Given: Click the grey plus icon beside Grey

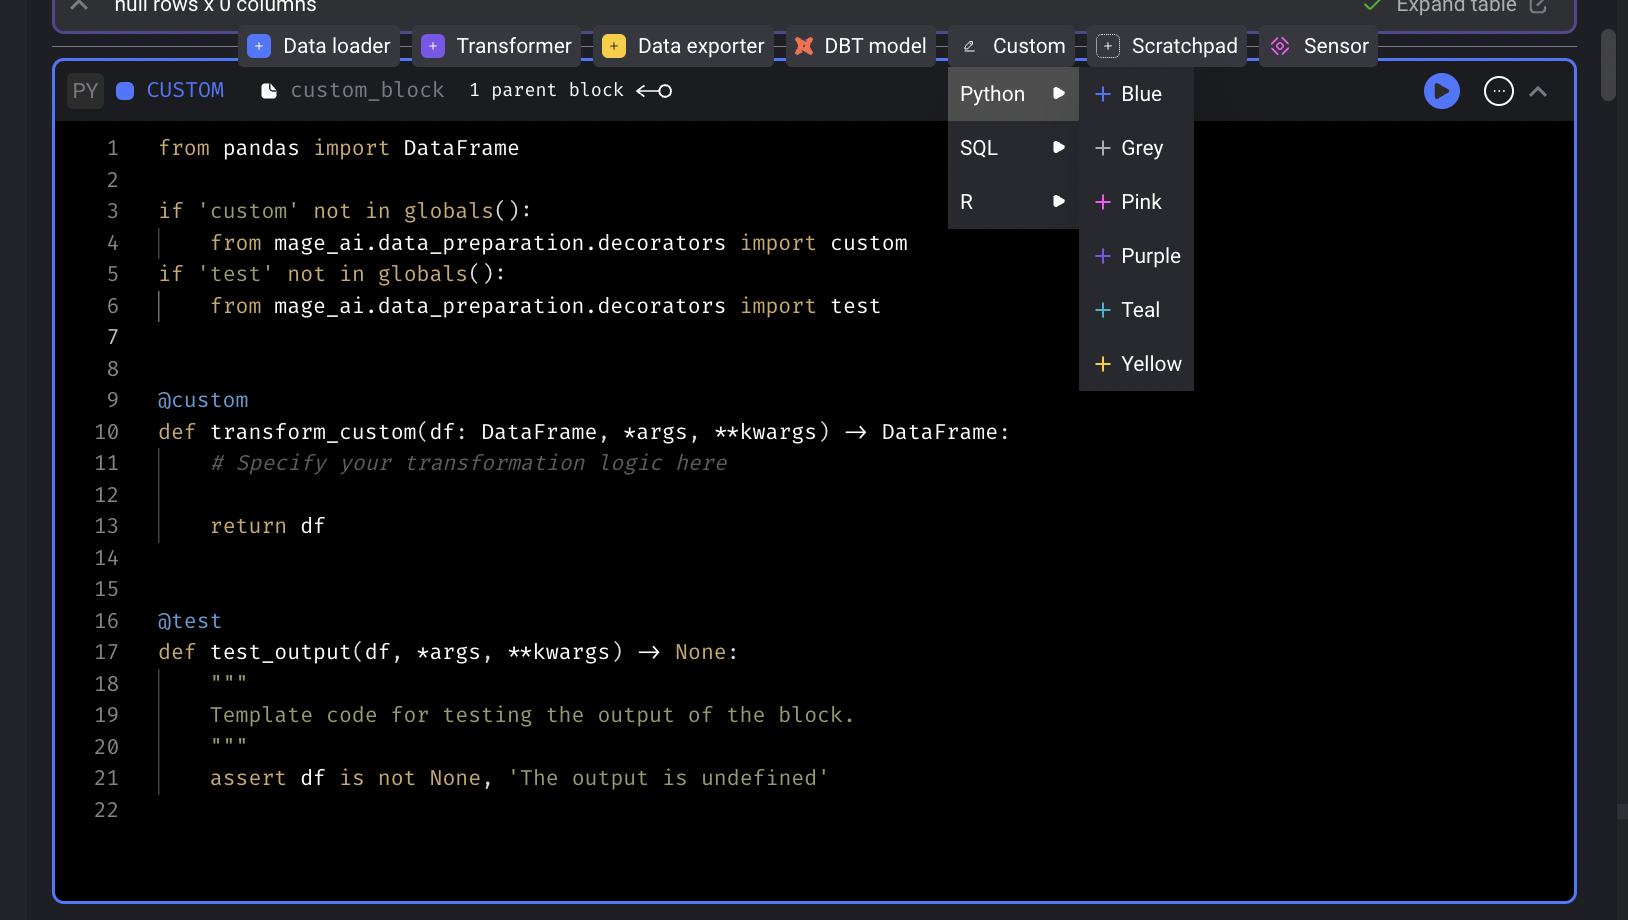Looking at the screenshot, I should (1103, 148).
